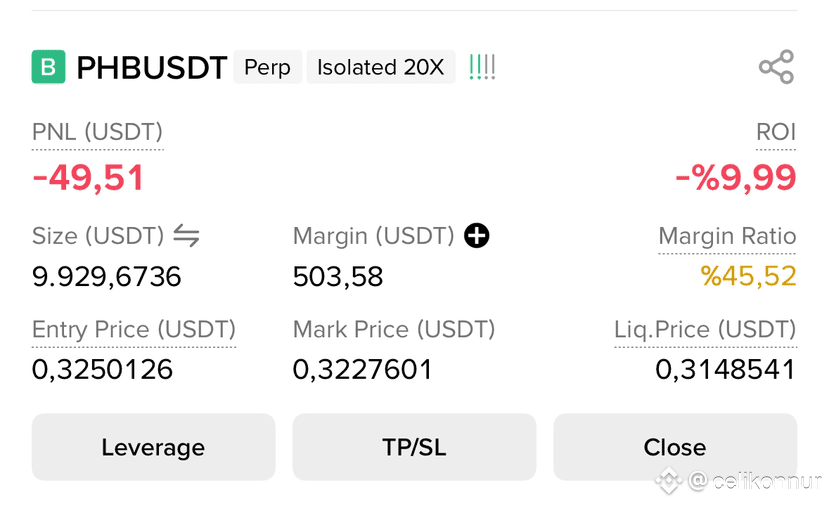The height and width of the screenshot is (506, 829).
Task: Close the PHBUSDT position
Action: (675, 447)
